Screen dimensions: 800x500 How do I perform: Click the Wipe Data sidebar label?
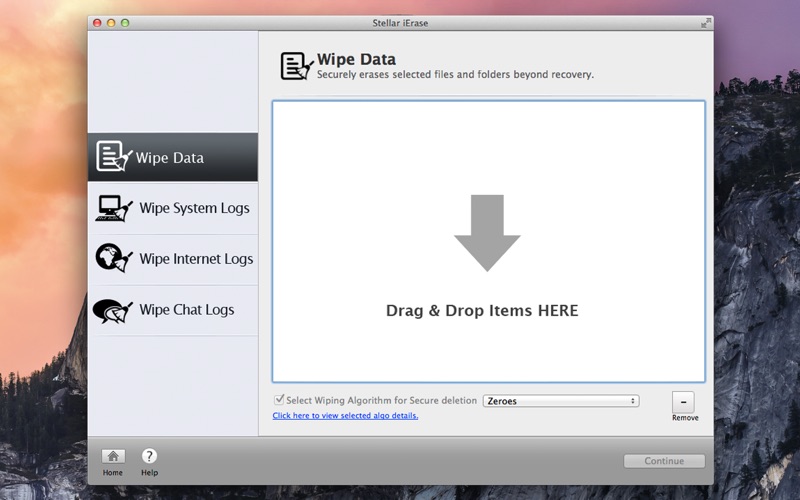point(169,158)
